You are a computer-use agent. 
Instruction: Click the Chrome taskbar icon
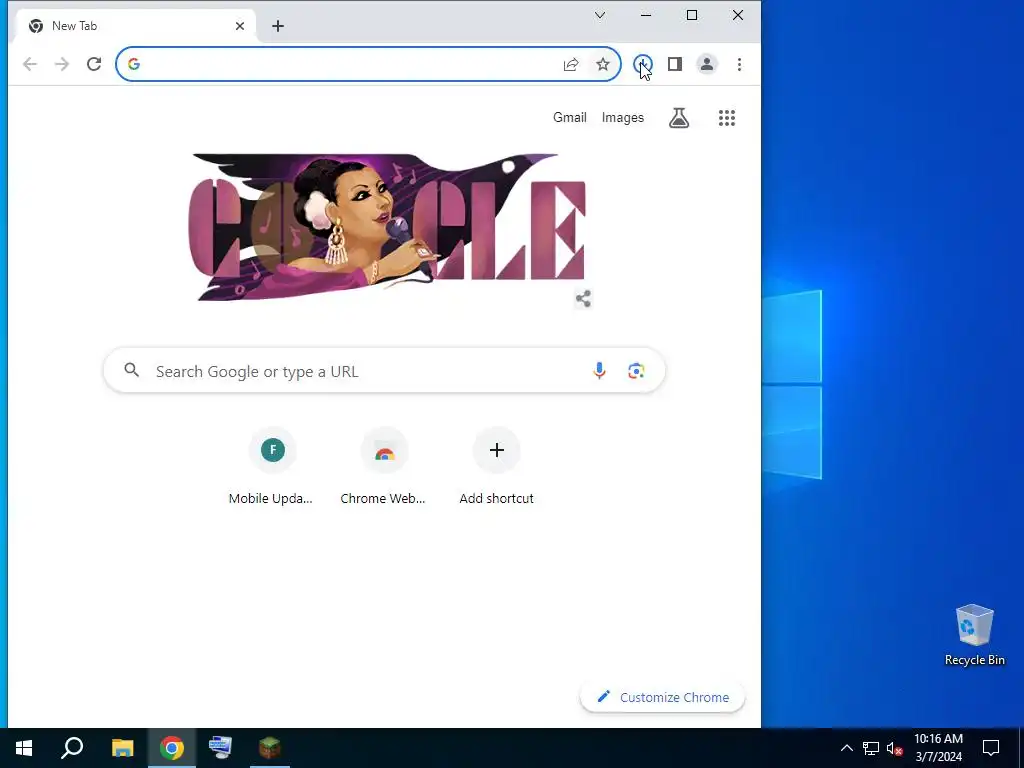[172, 748]
